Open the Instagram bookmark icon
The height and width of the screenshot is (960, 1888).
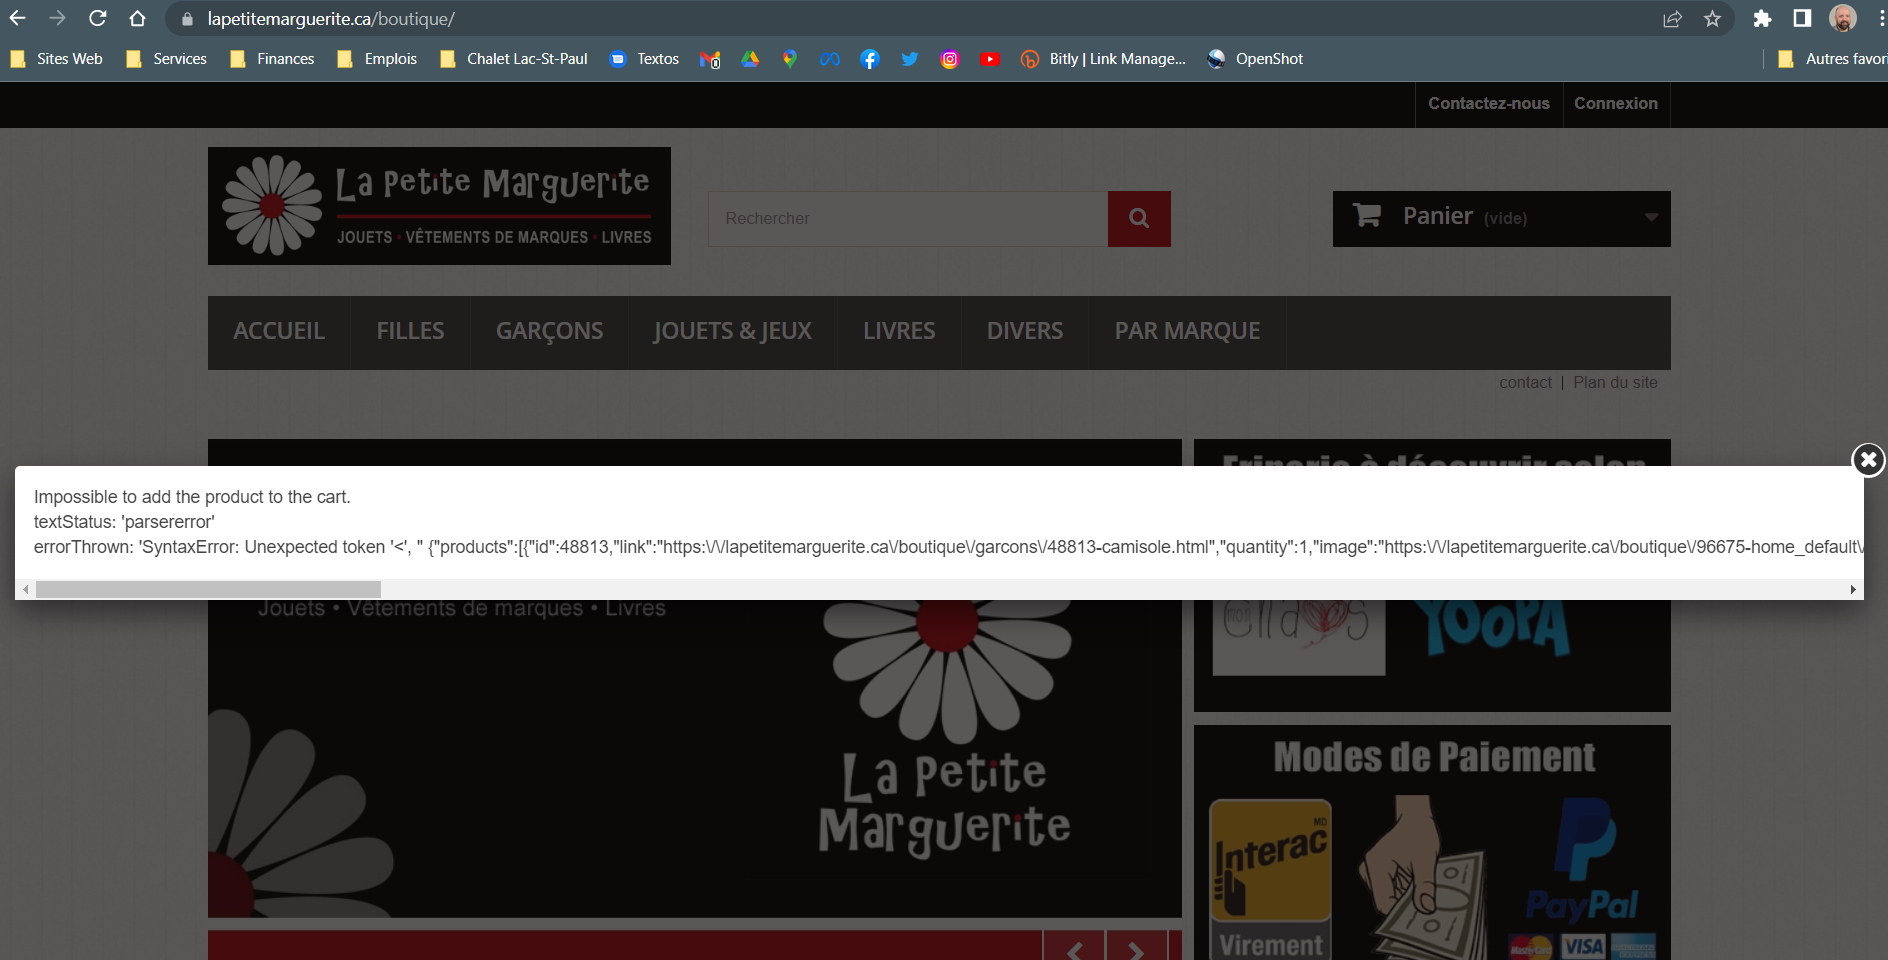(x=950, y=59)
